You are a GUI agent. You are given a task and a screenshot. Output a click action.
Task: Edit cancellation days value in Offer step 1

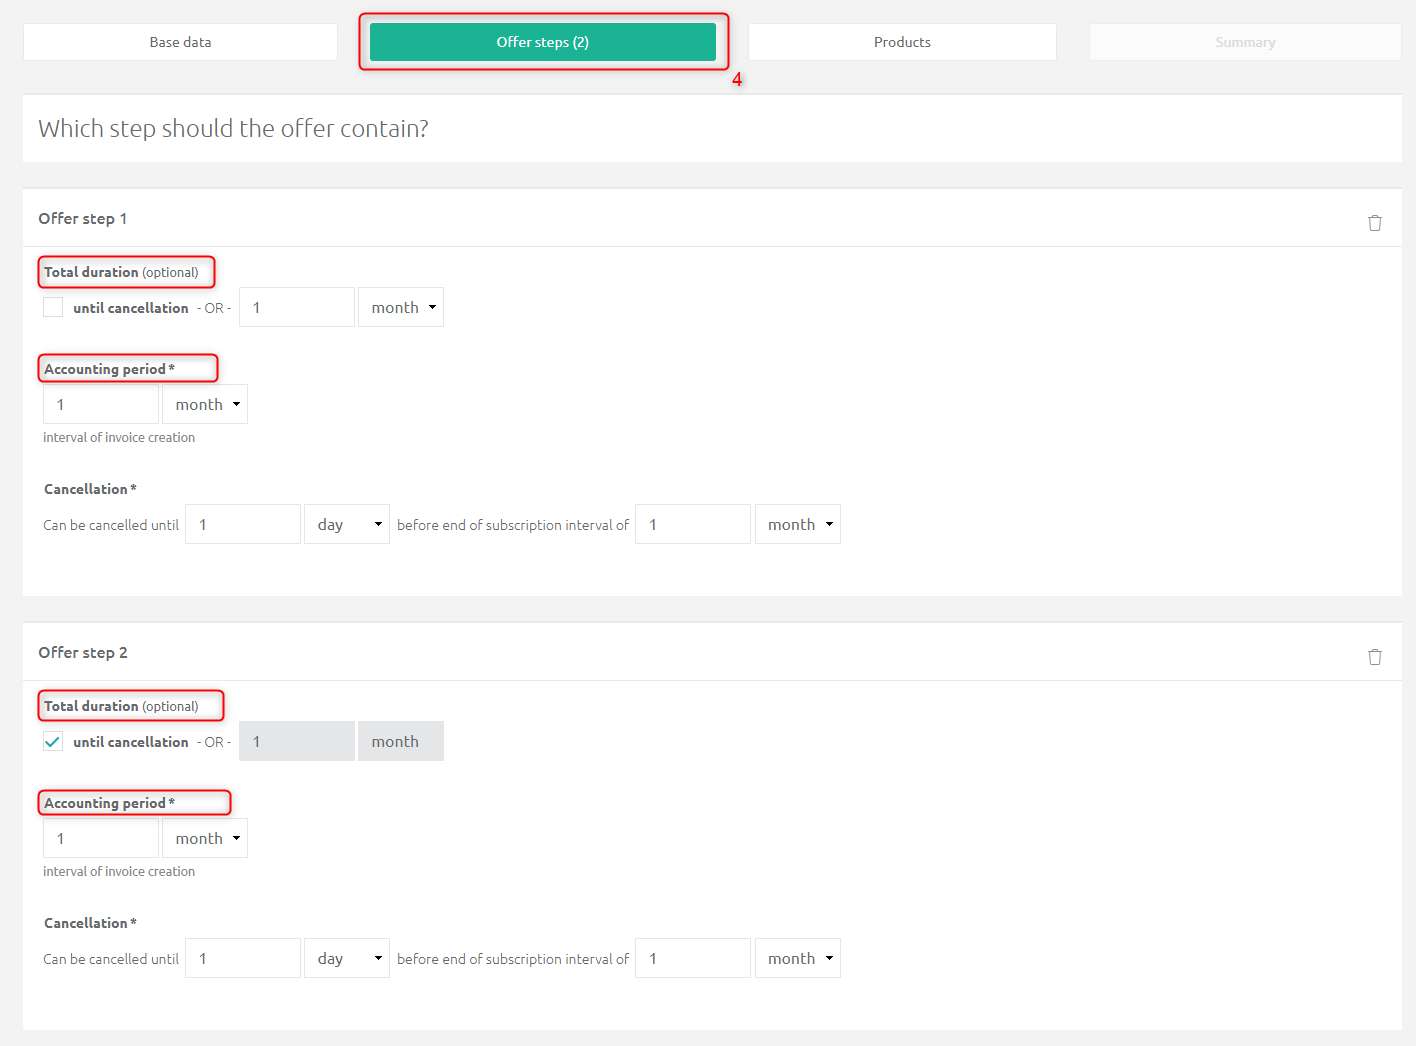coord(243,524)
